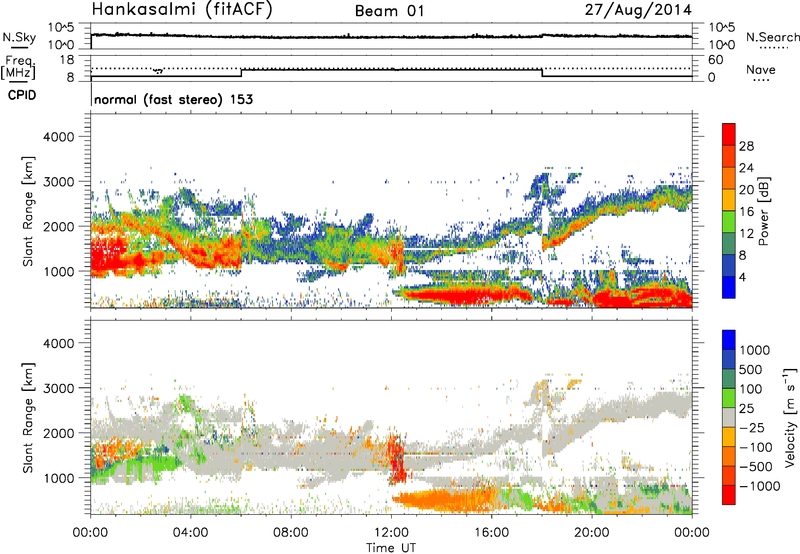The image size is (800, 554).
Task: Click the date '27/Aug/2014'
Action: [x=638, y=10]
